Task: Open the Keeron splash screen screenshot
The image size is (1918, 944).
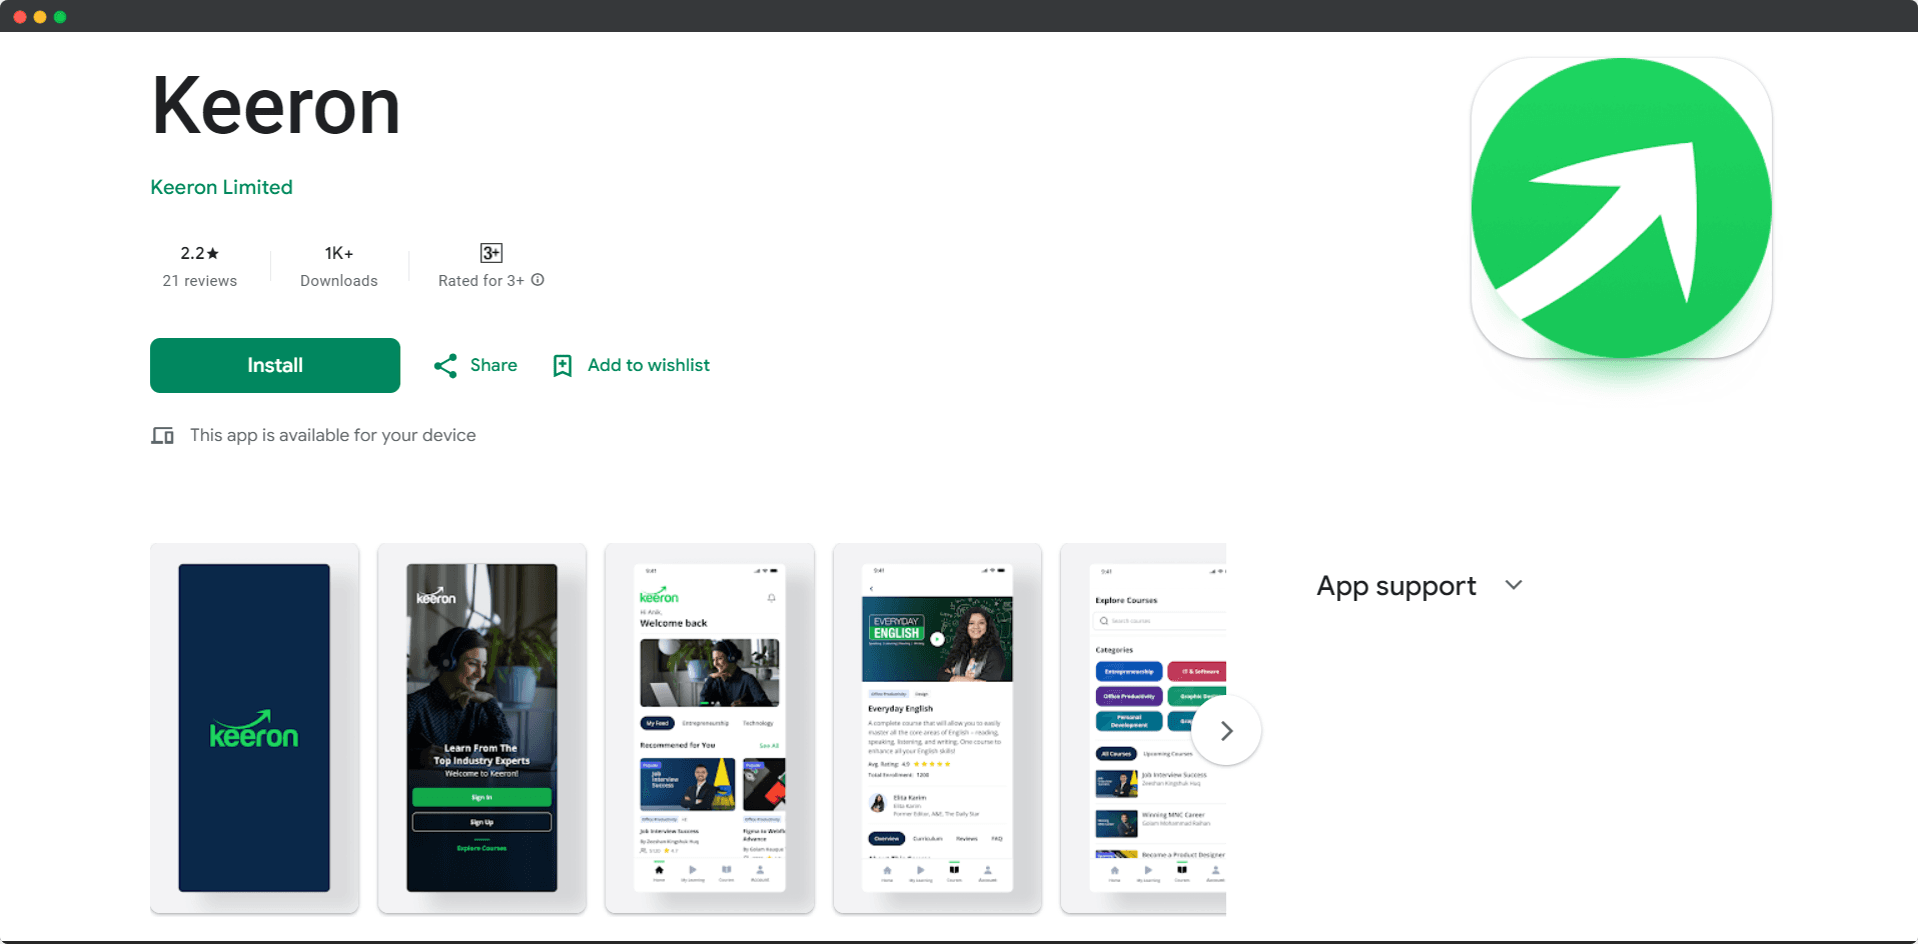Action: (x=254, y=728)
